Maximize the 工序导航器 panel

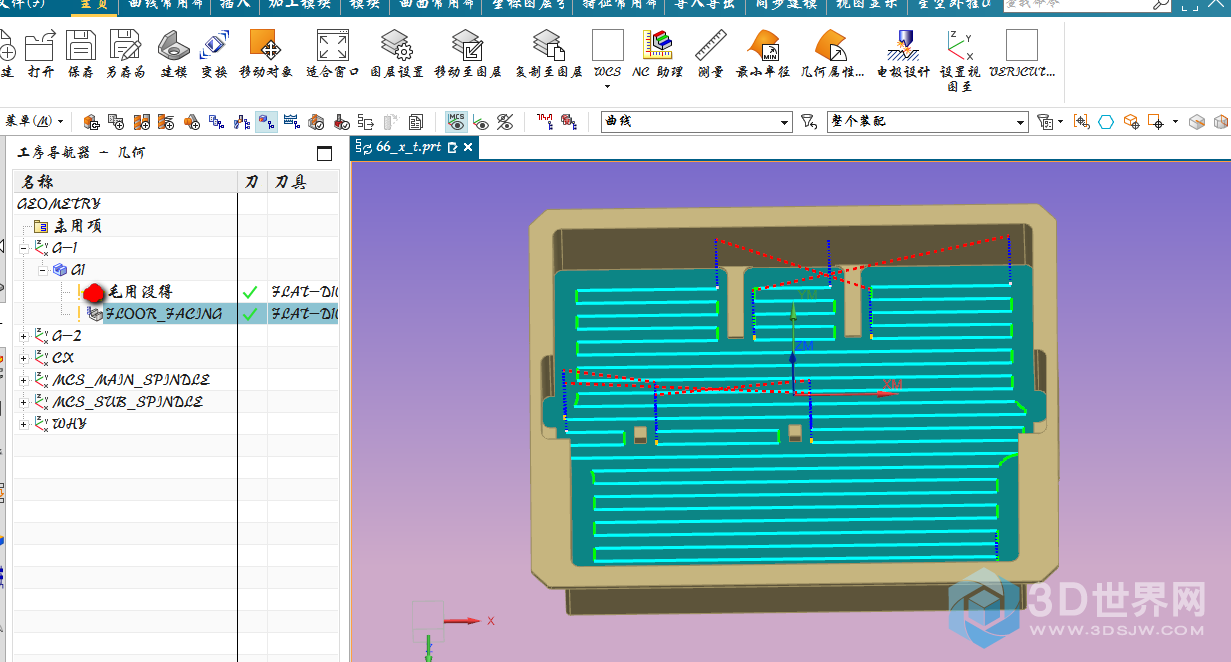(324, 153)
